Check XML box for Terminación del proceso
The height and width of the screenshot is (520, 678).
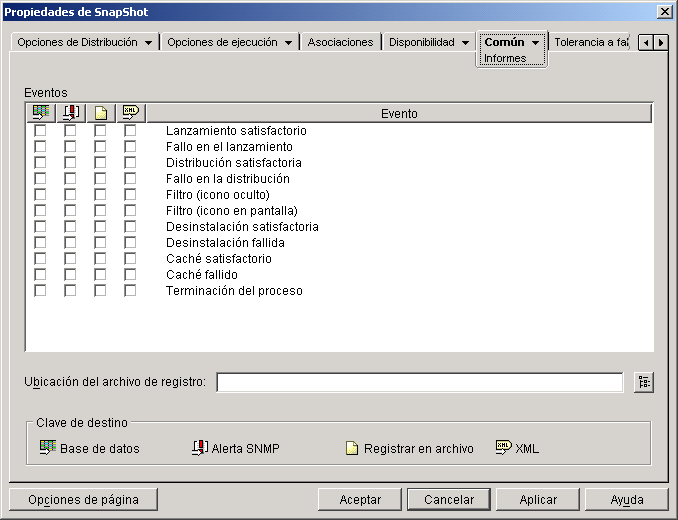click(x=130, y=290)
